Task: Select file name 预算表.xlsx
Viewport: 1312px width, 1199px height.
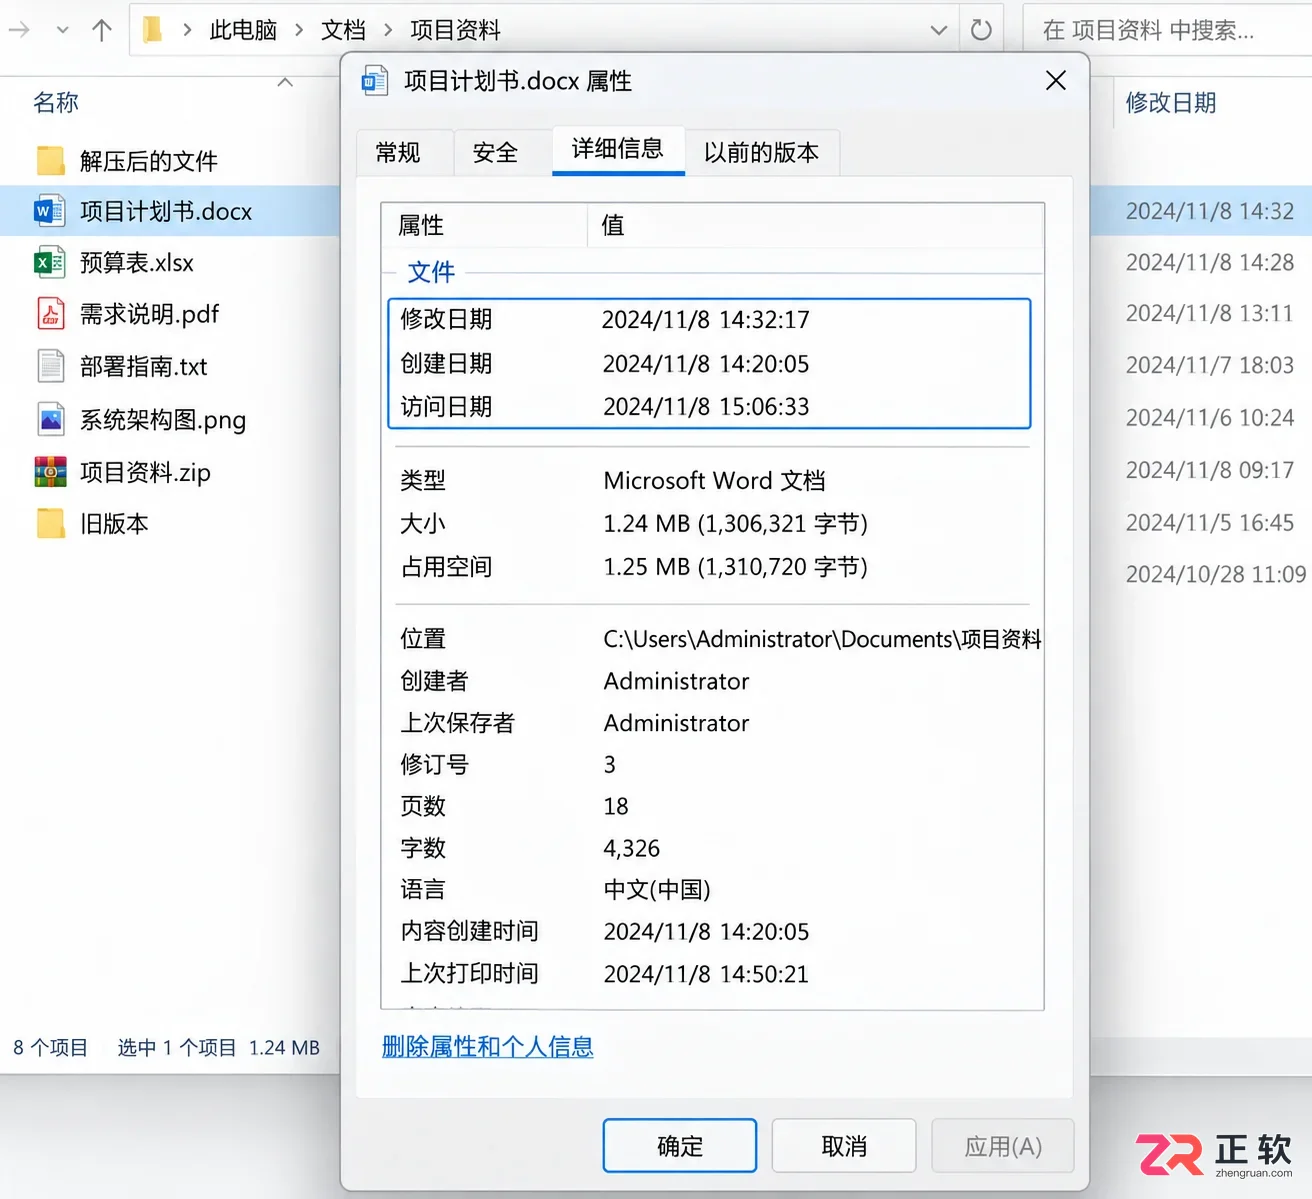Action: point(137,263)
